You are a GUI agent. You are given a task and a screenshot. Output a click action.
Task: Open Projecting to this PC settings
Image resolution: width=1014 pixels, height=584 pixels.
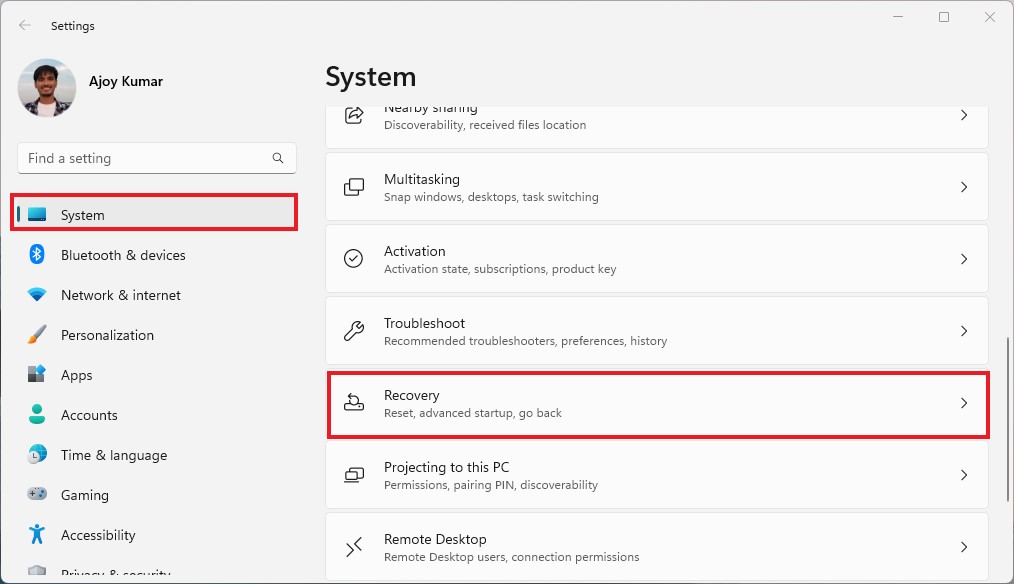coord(656,475)
